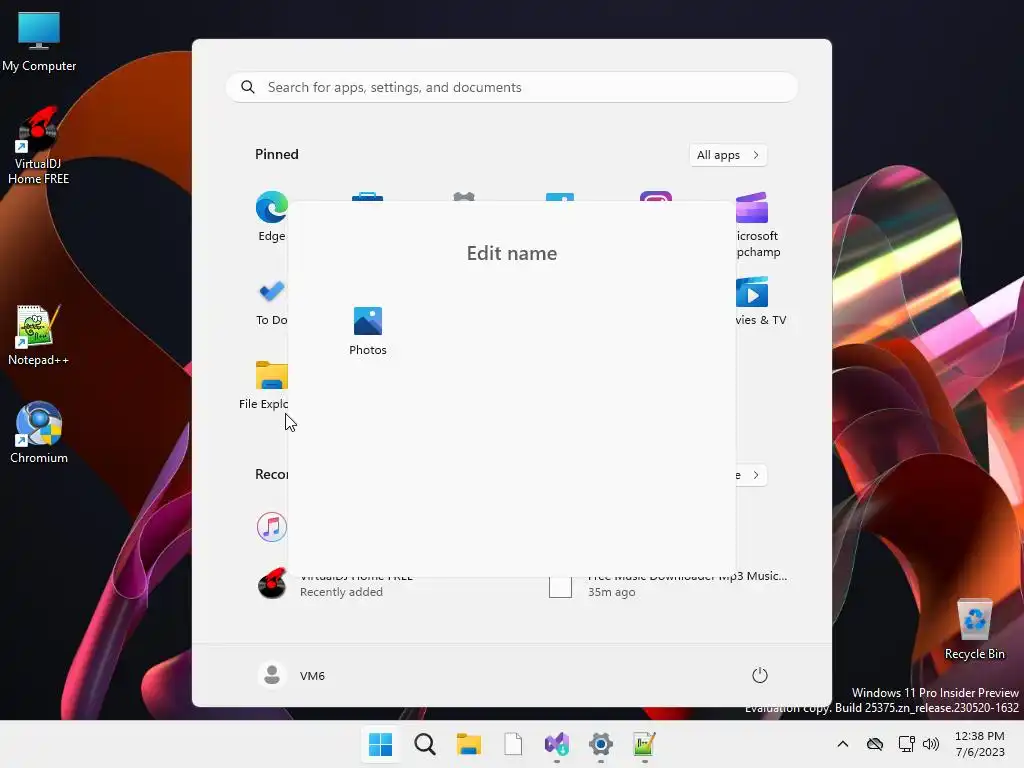Click the magnifier icon in search box
The width and height of the screenshot is (1024, 768).
[248, 88]
